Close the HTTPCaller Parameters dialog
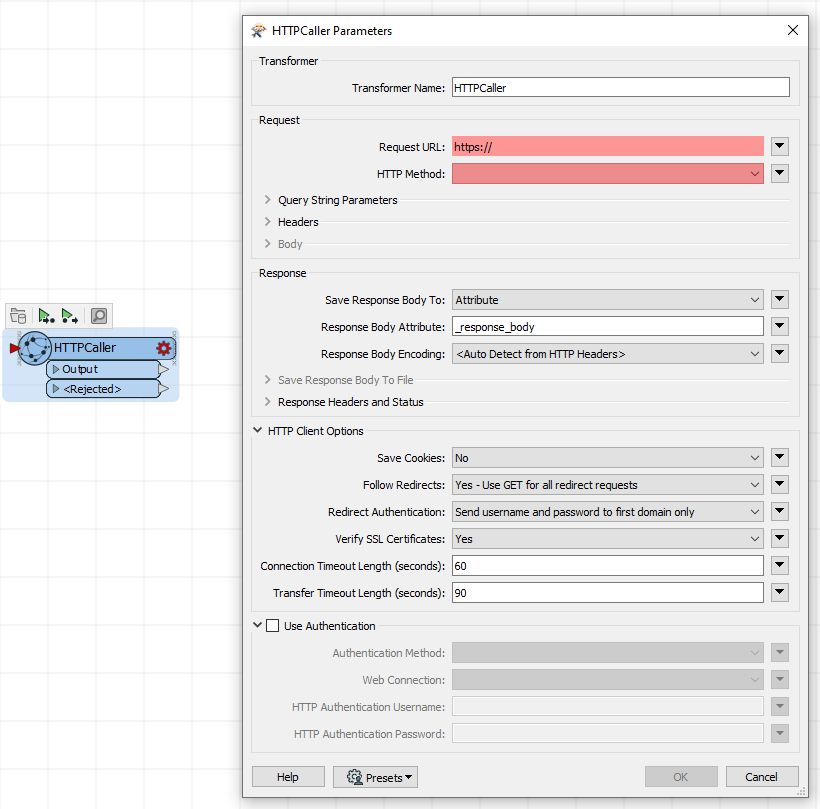820x809 pixels. 793,30
